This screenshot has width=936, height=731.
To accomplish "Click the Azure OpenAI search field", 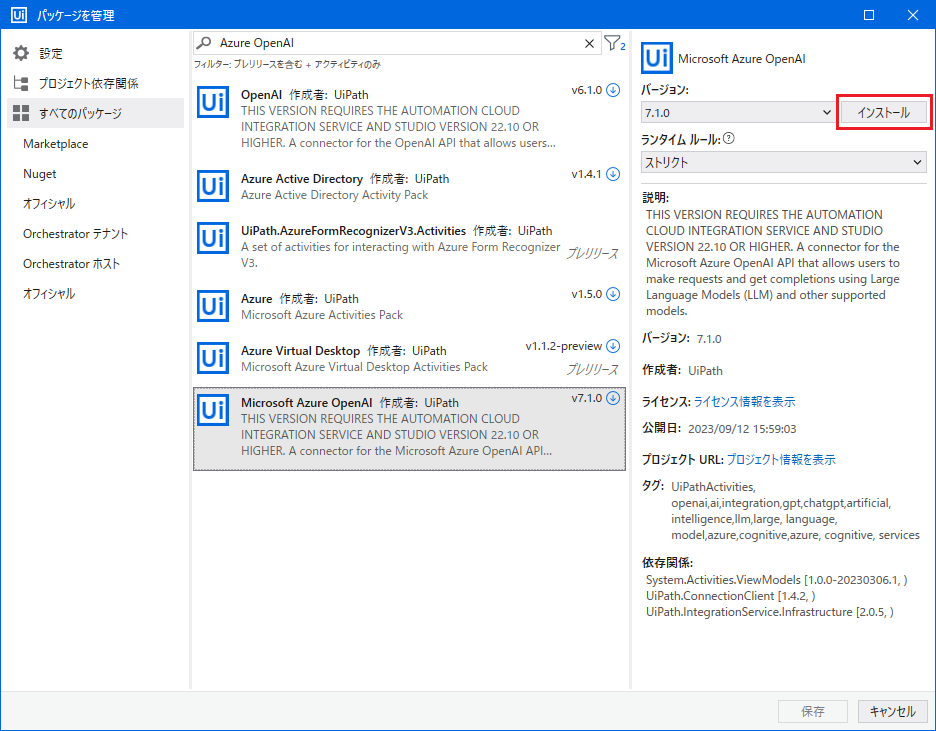I will tap(397, 43).
